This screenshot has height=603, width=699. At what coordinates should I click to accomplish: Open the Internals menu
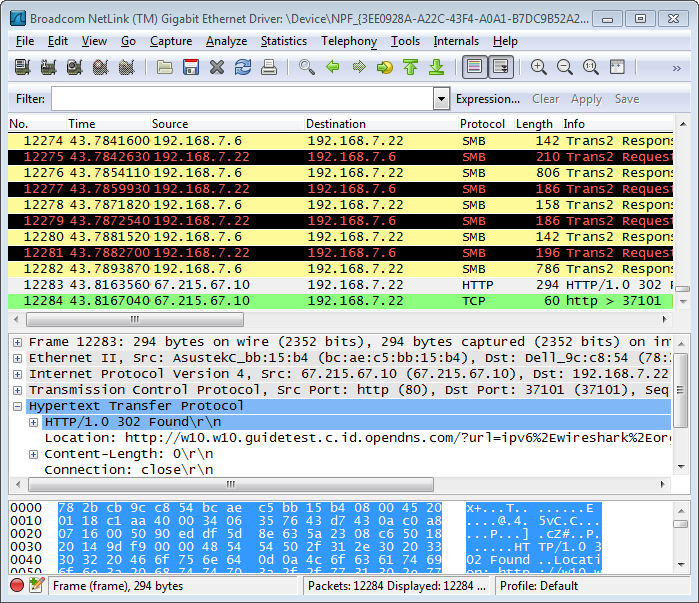coord(456,41)
